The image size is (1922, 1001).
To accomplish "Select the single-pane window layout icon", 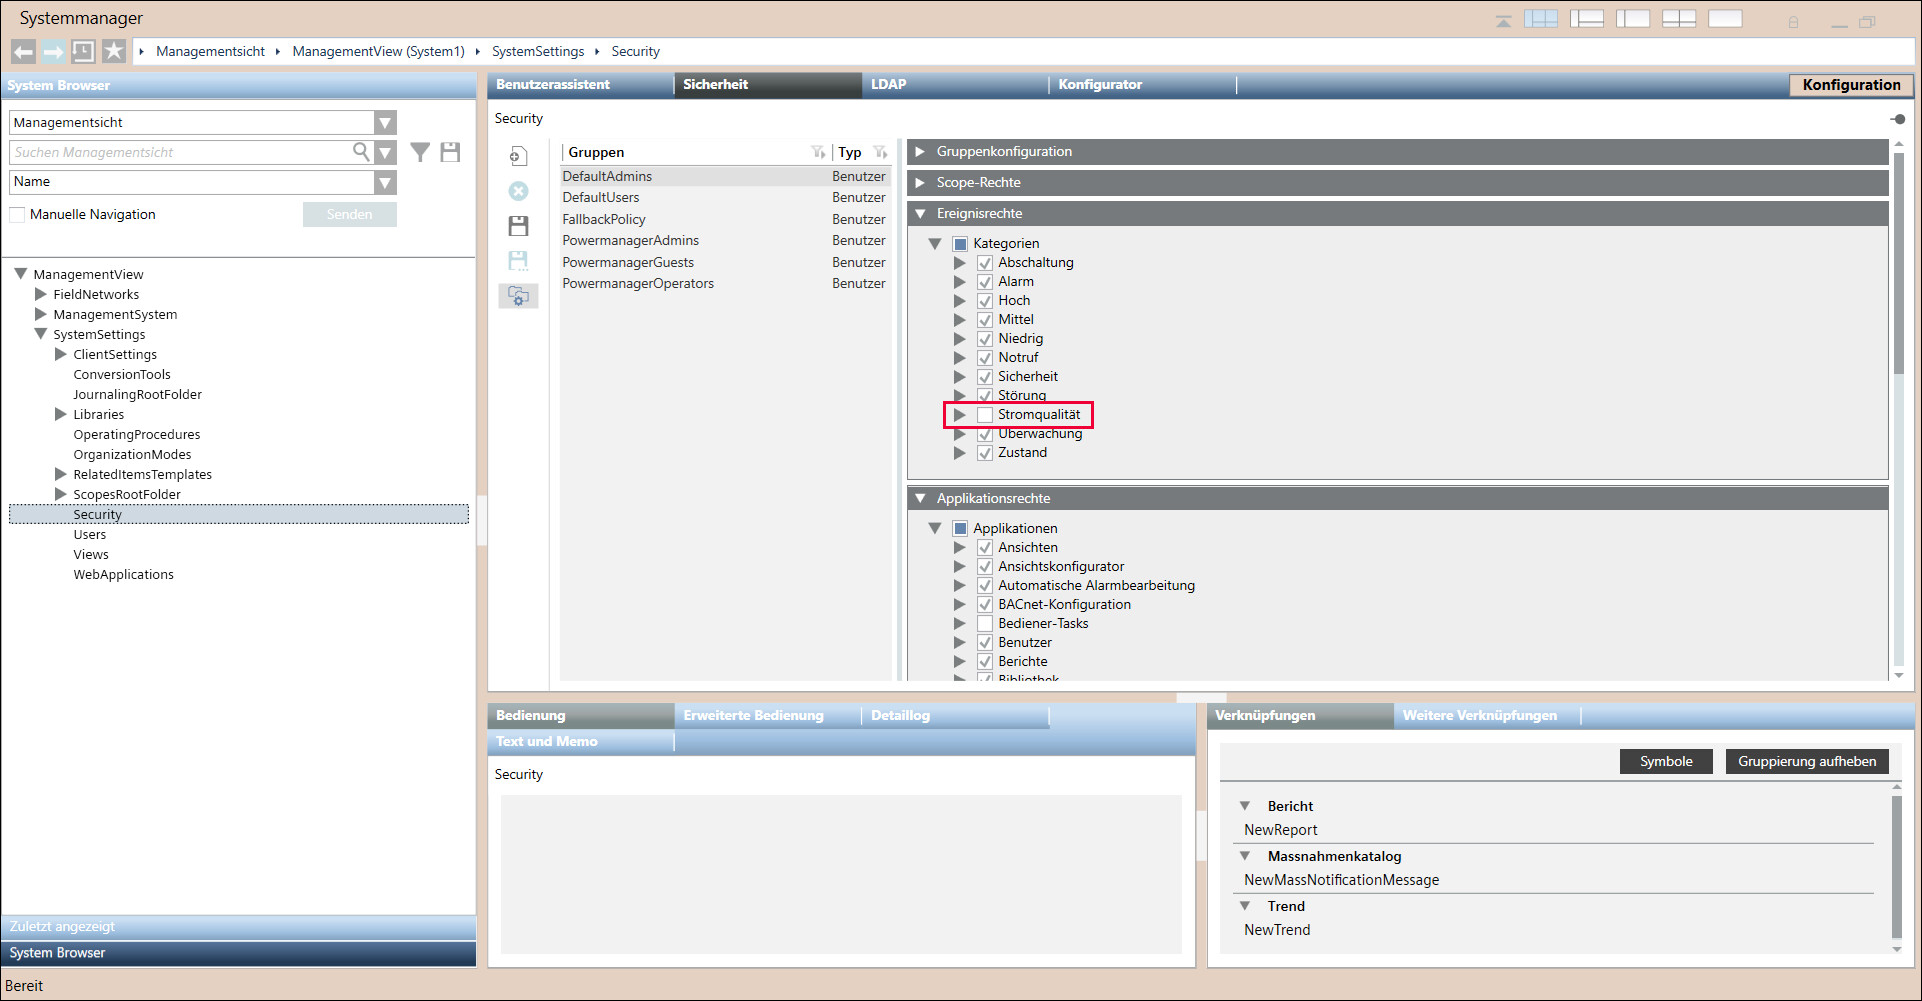I will (x=1725, y=19).
